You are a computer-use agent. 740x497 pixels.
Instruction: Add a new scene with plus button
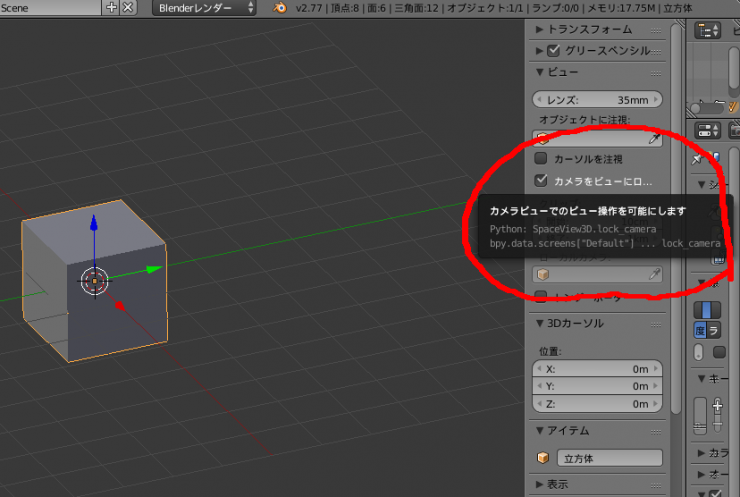point(111,8)
